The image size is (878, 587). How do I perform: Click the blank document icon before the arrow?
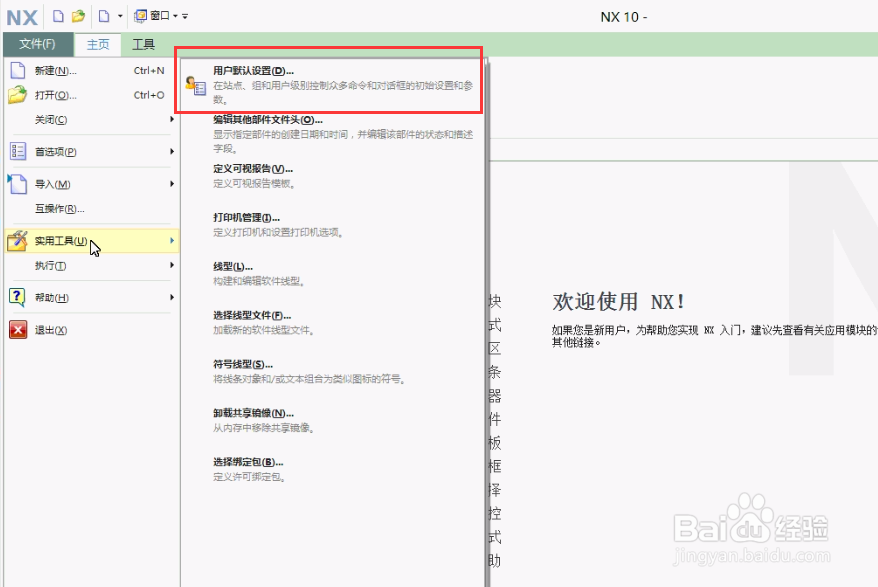click(x=104, y=16)
